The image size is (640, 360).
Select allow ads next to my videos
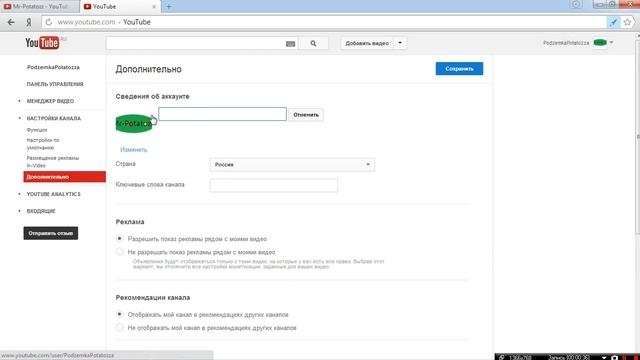coord(119,238)
